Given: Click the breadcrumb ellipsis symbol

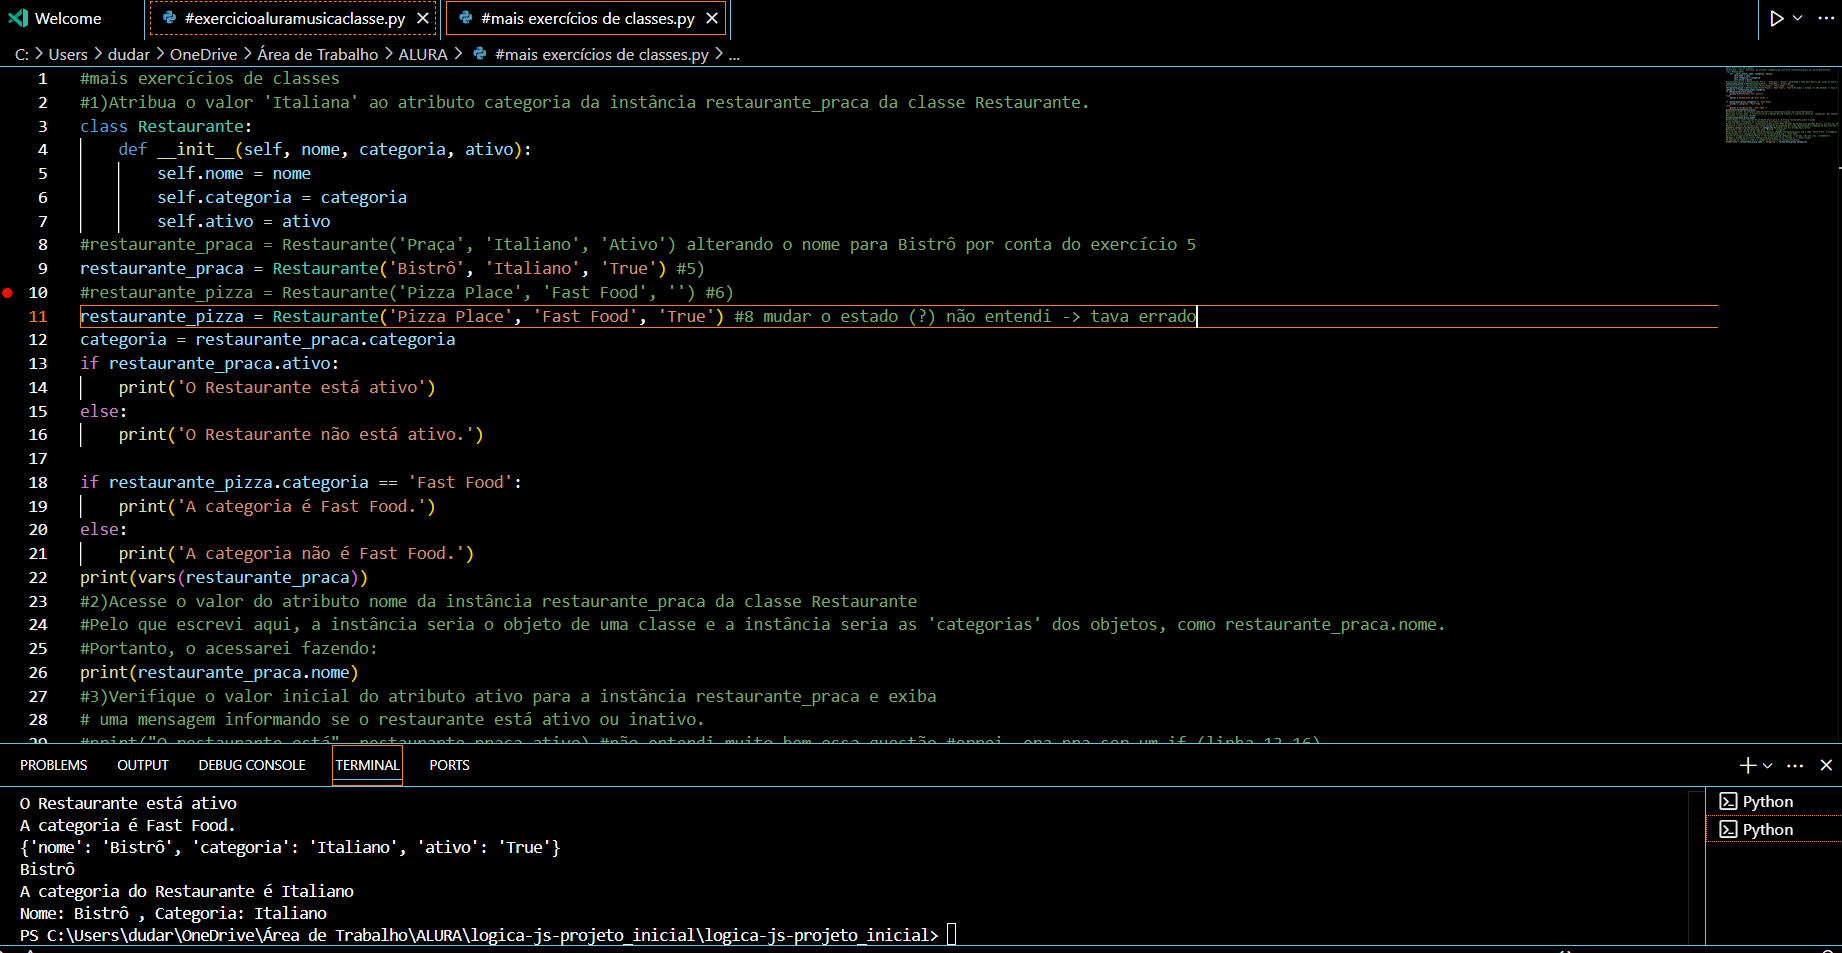Looking at the screenshot, I should 734,54.
